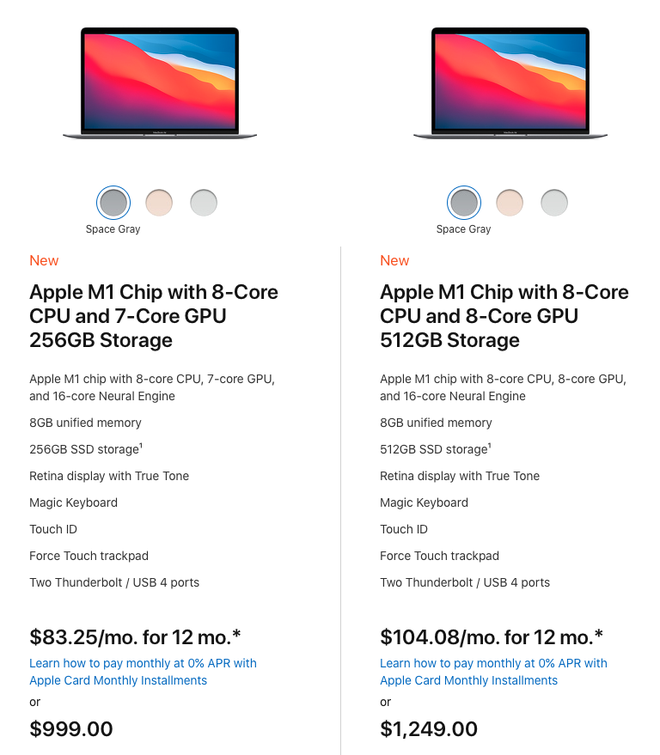Click the storage footnote on 256GB SSD storage
The height and width of the screenshot is (755, 660).
click(x=141, y=445)
